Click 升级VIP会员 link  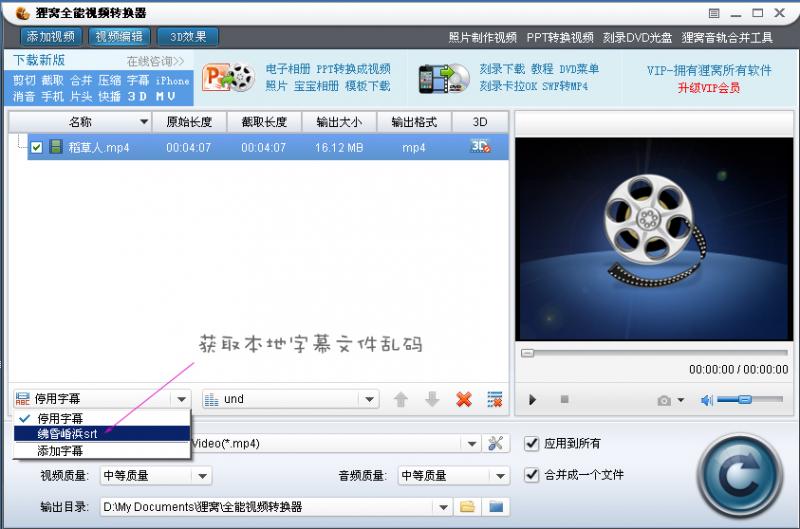pos(709,88)
